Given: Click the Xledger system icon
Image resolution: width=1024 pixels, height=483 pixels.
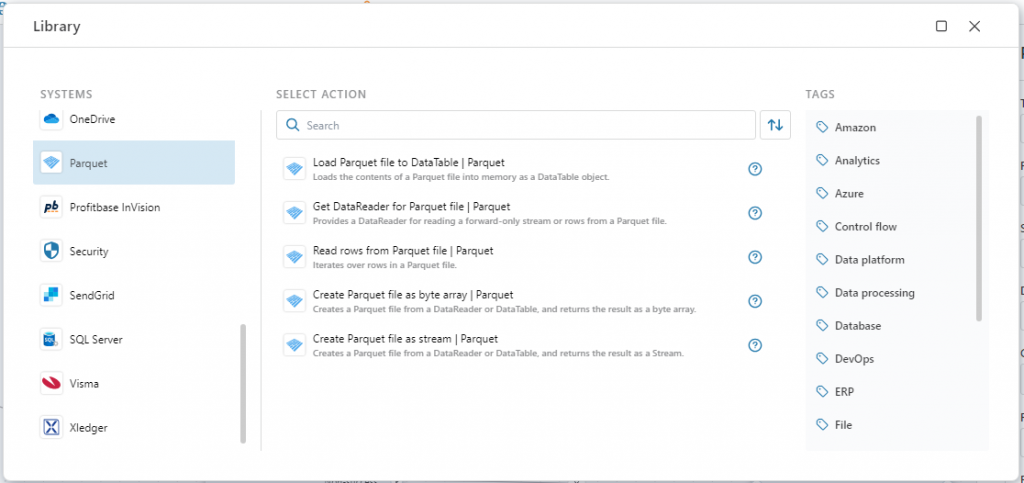Looking at the screenshot, I should (x=51, y=427).
